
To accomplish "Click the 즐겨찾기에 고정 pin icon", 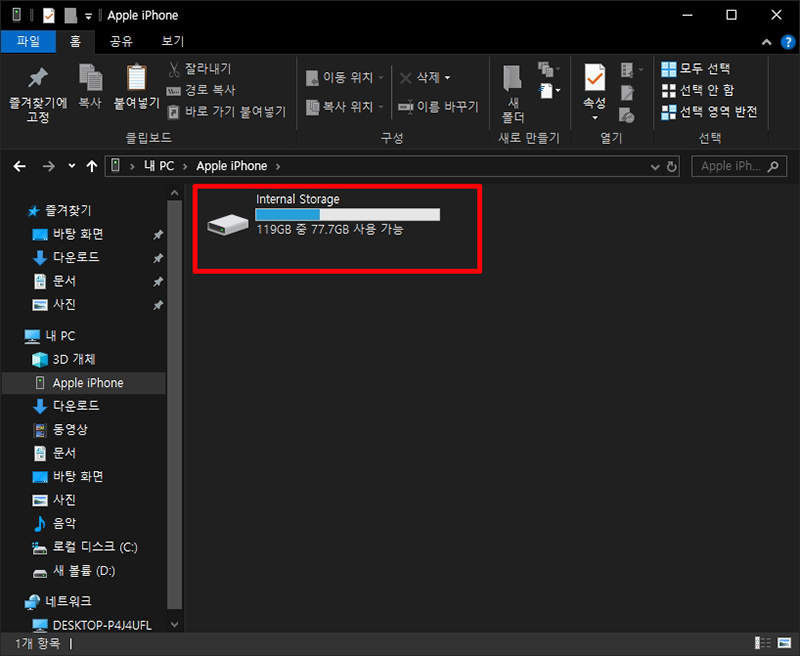I will 38,78.
